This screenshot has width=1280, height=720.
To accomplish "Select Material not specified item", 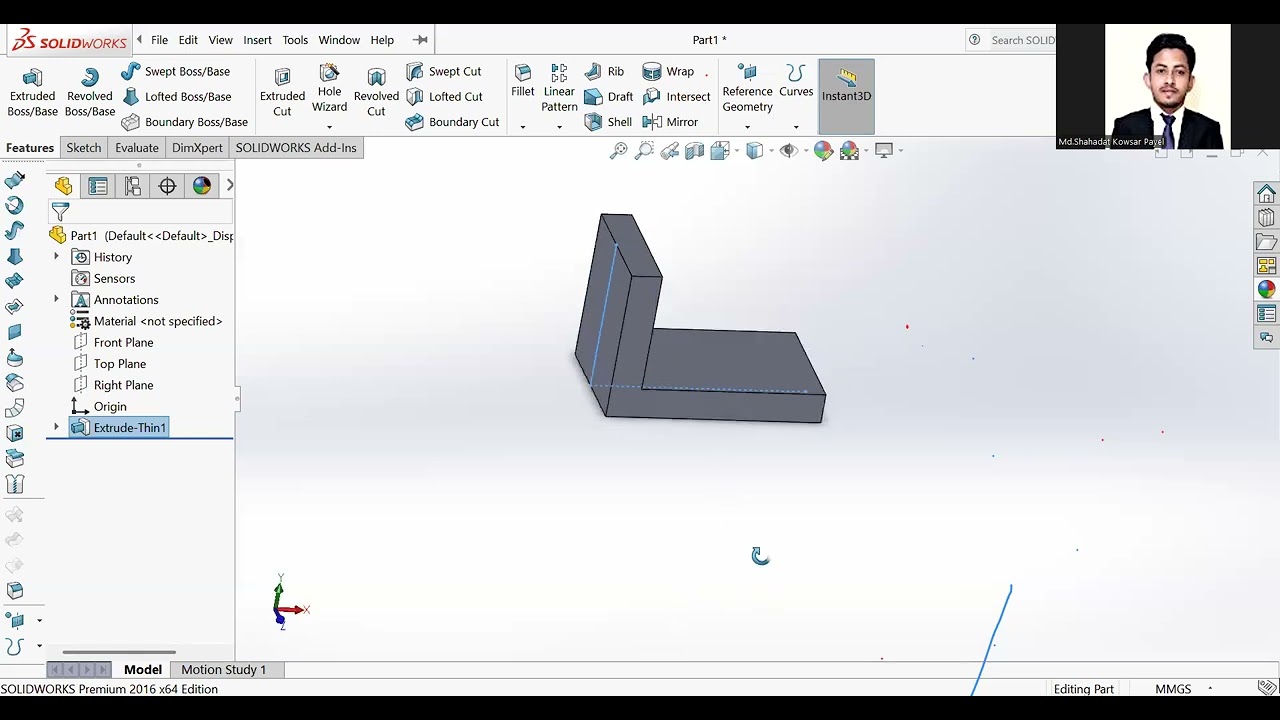I will pyautogui.click(x=146, y=321).
